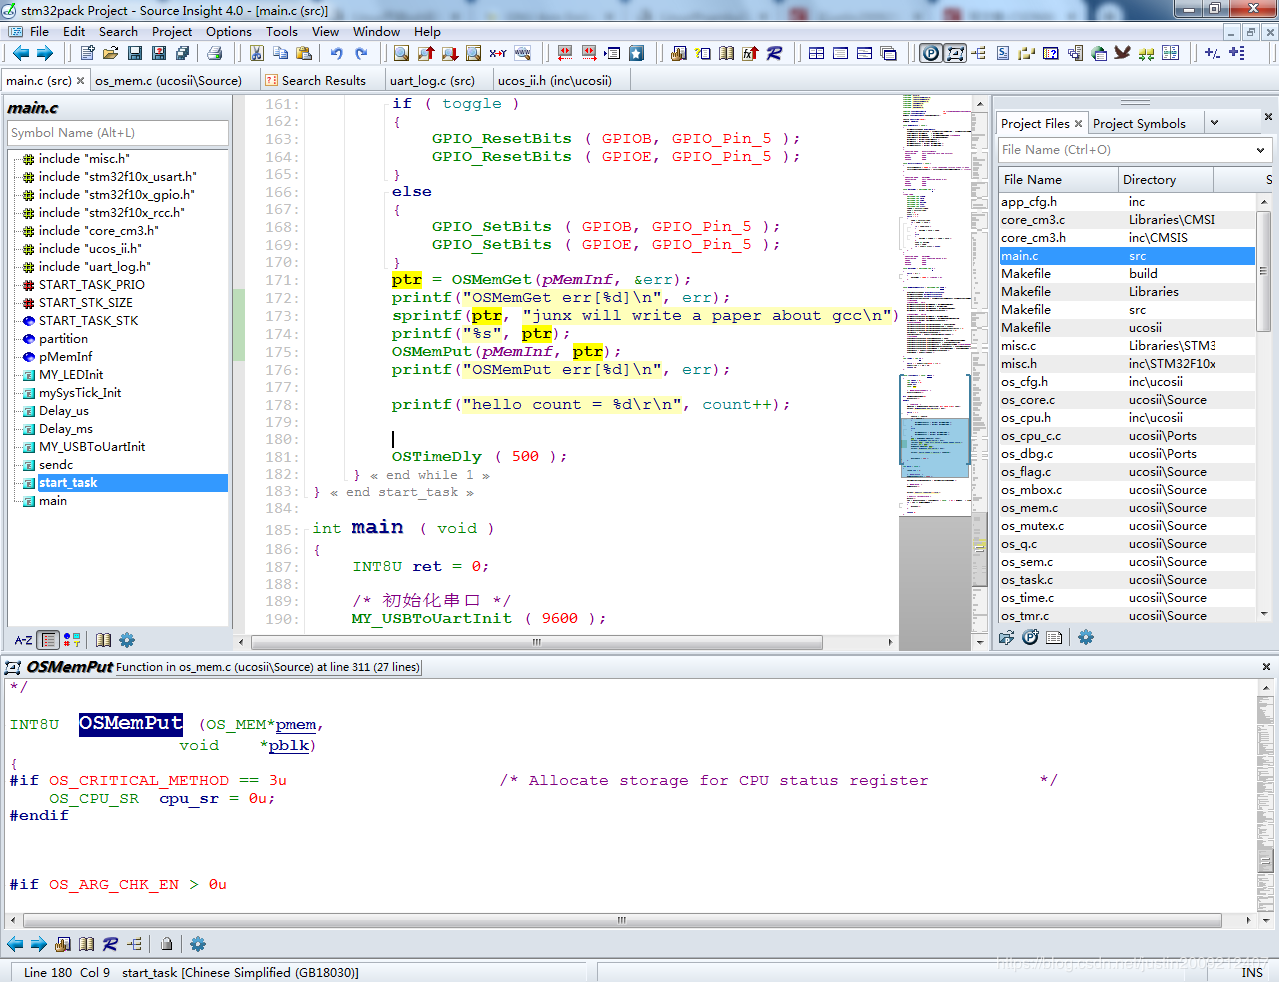Image resolution: width=1279 pixels, height=982 pixels.
Task: Open the File Name filter dropdown
Action: click(1260, 150)
